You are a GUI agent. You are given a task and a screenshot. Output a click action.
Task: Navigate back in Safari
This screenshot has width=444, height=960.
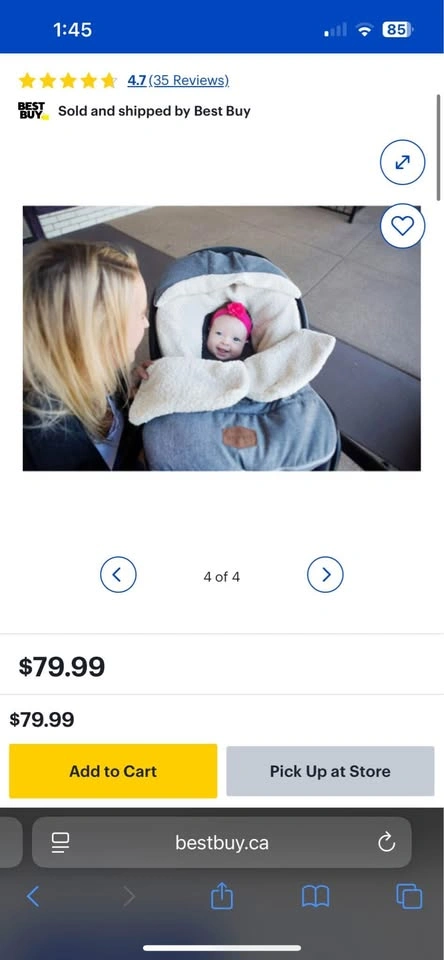(33, 897)
